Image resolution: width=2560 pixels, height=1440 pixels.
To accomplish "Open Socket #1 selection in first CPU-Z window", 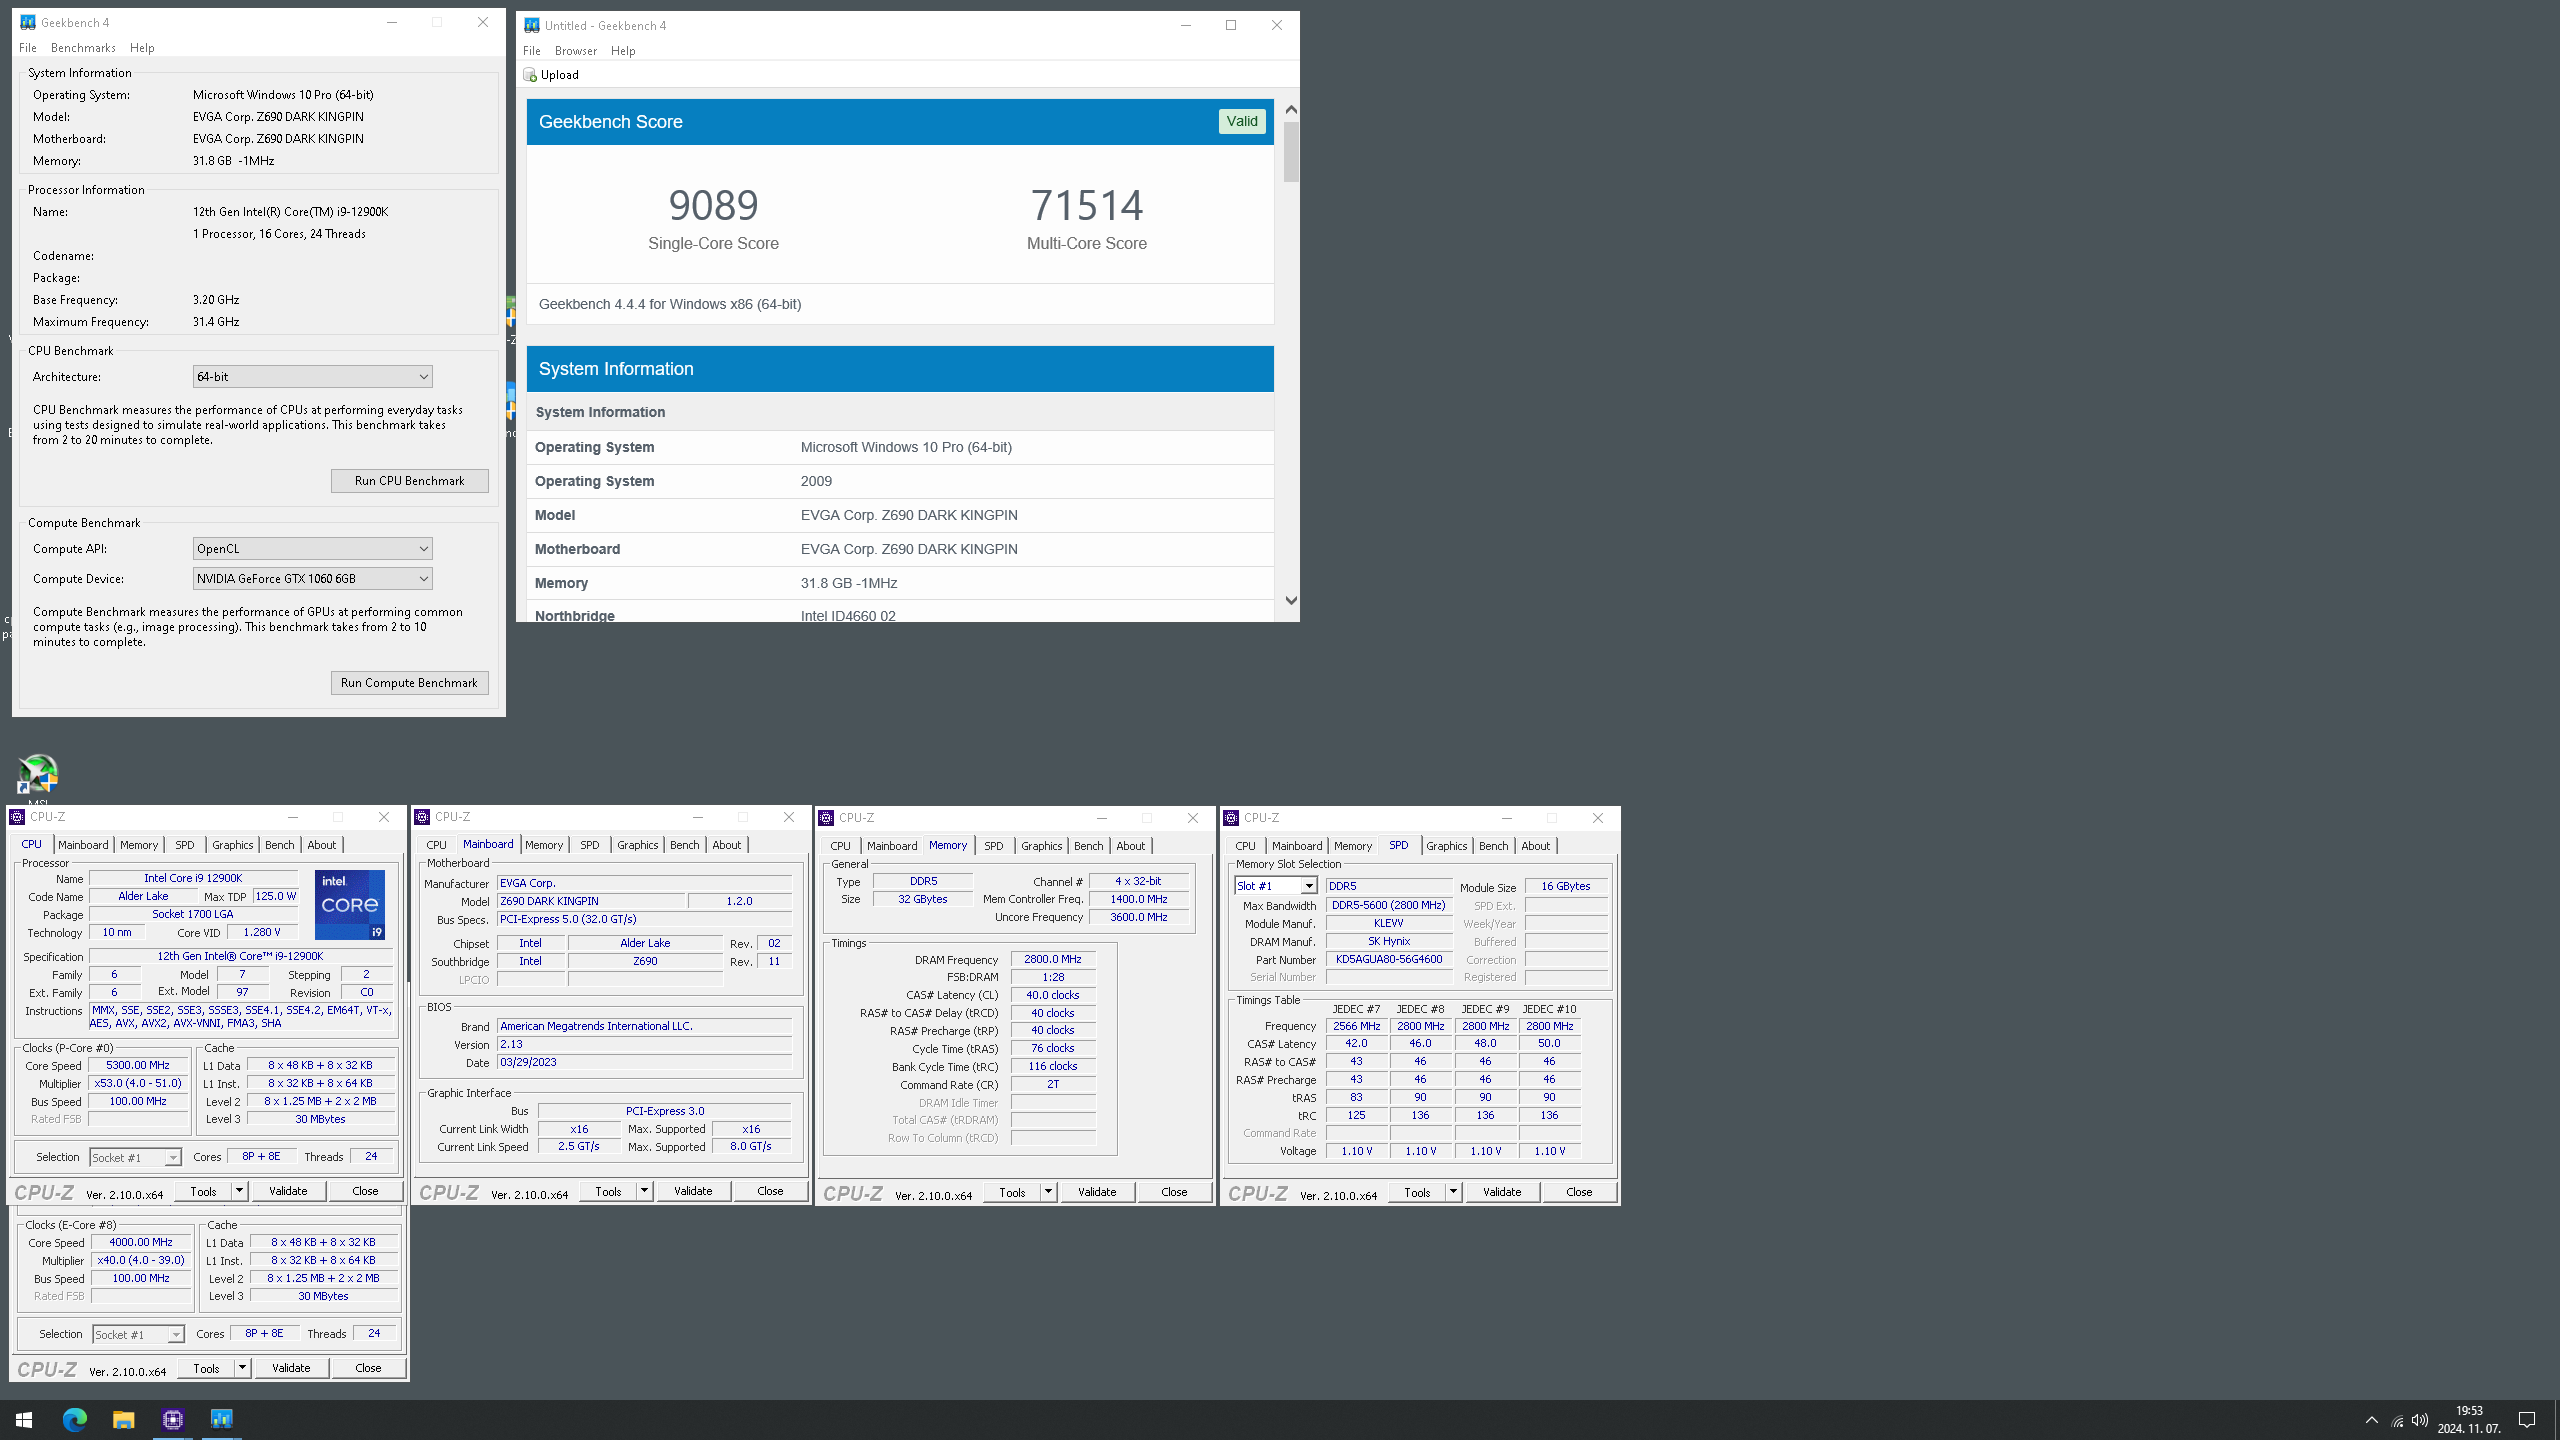I will pos(135,1158).
